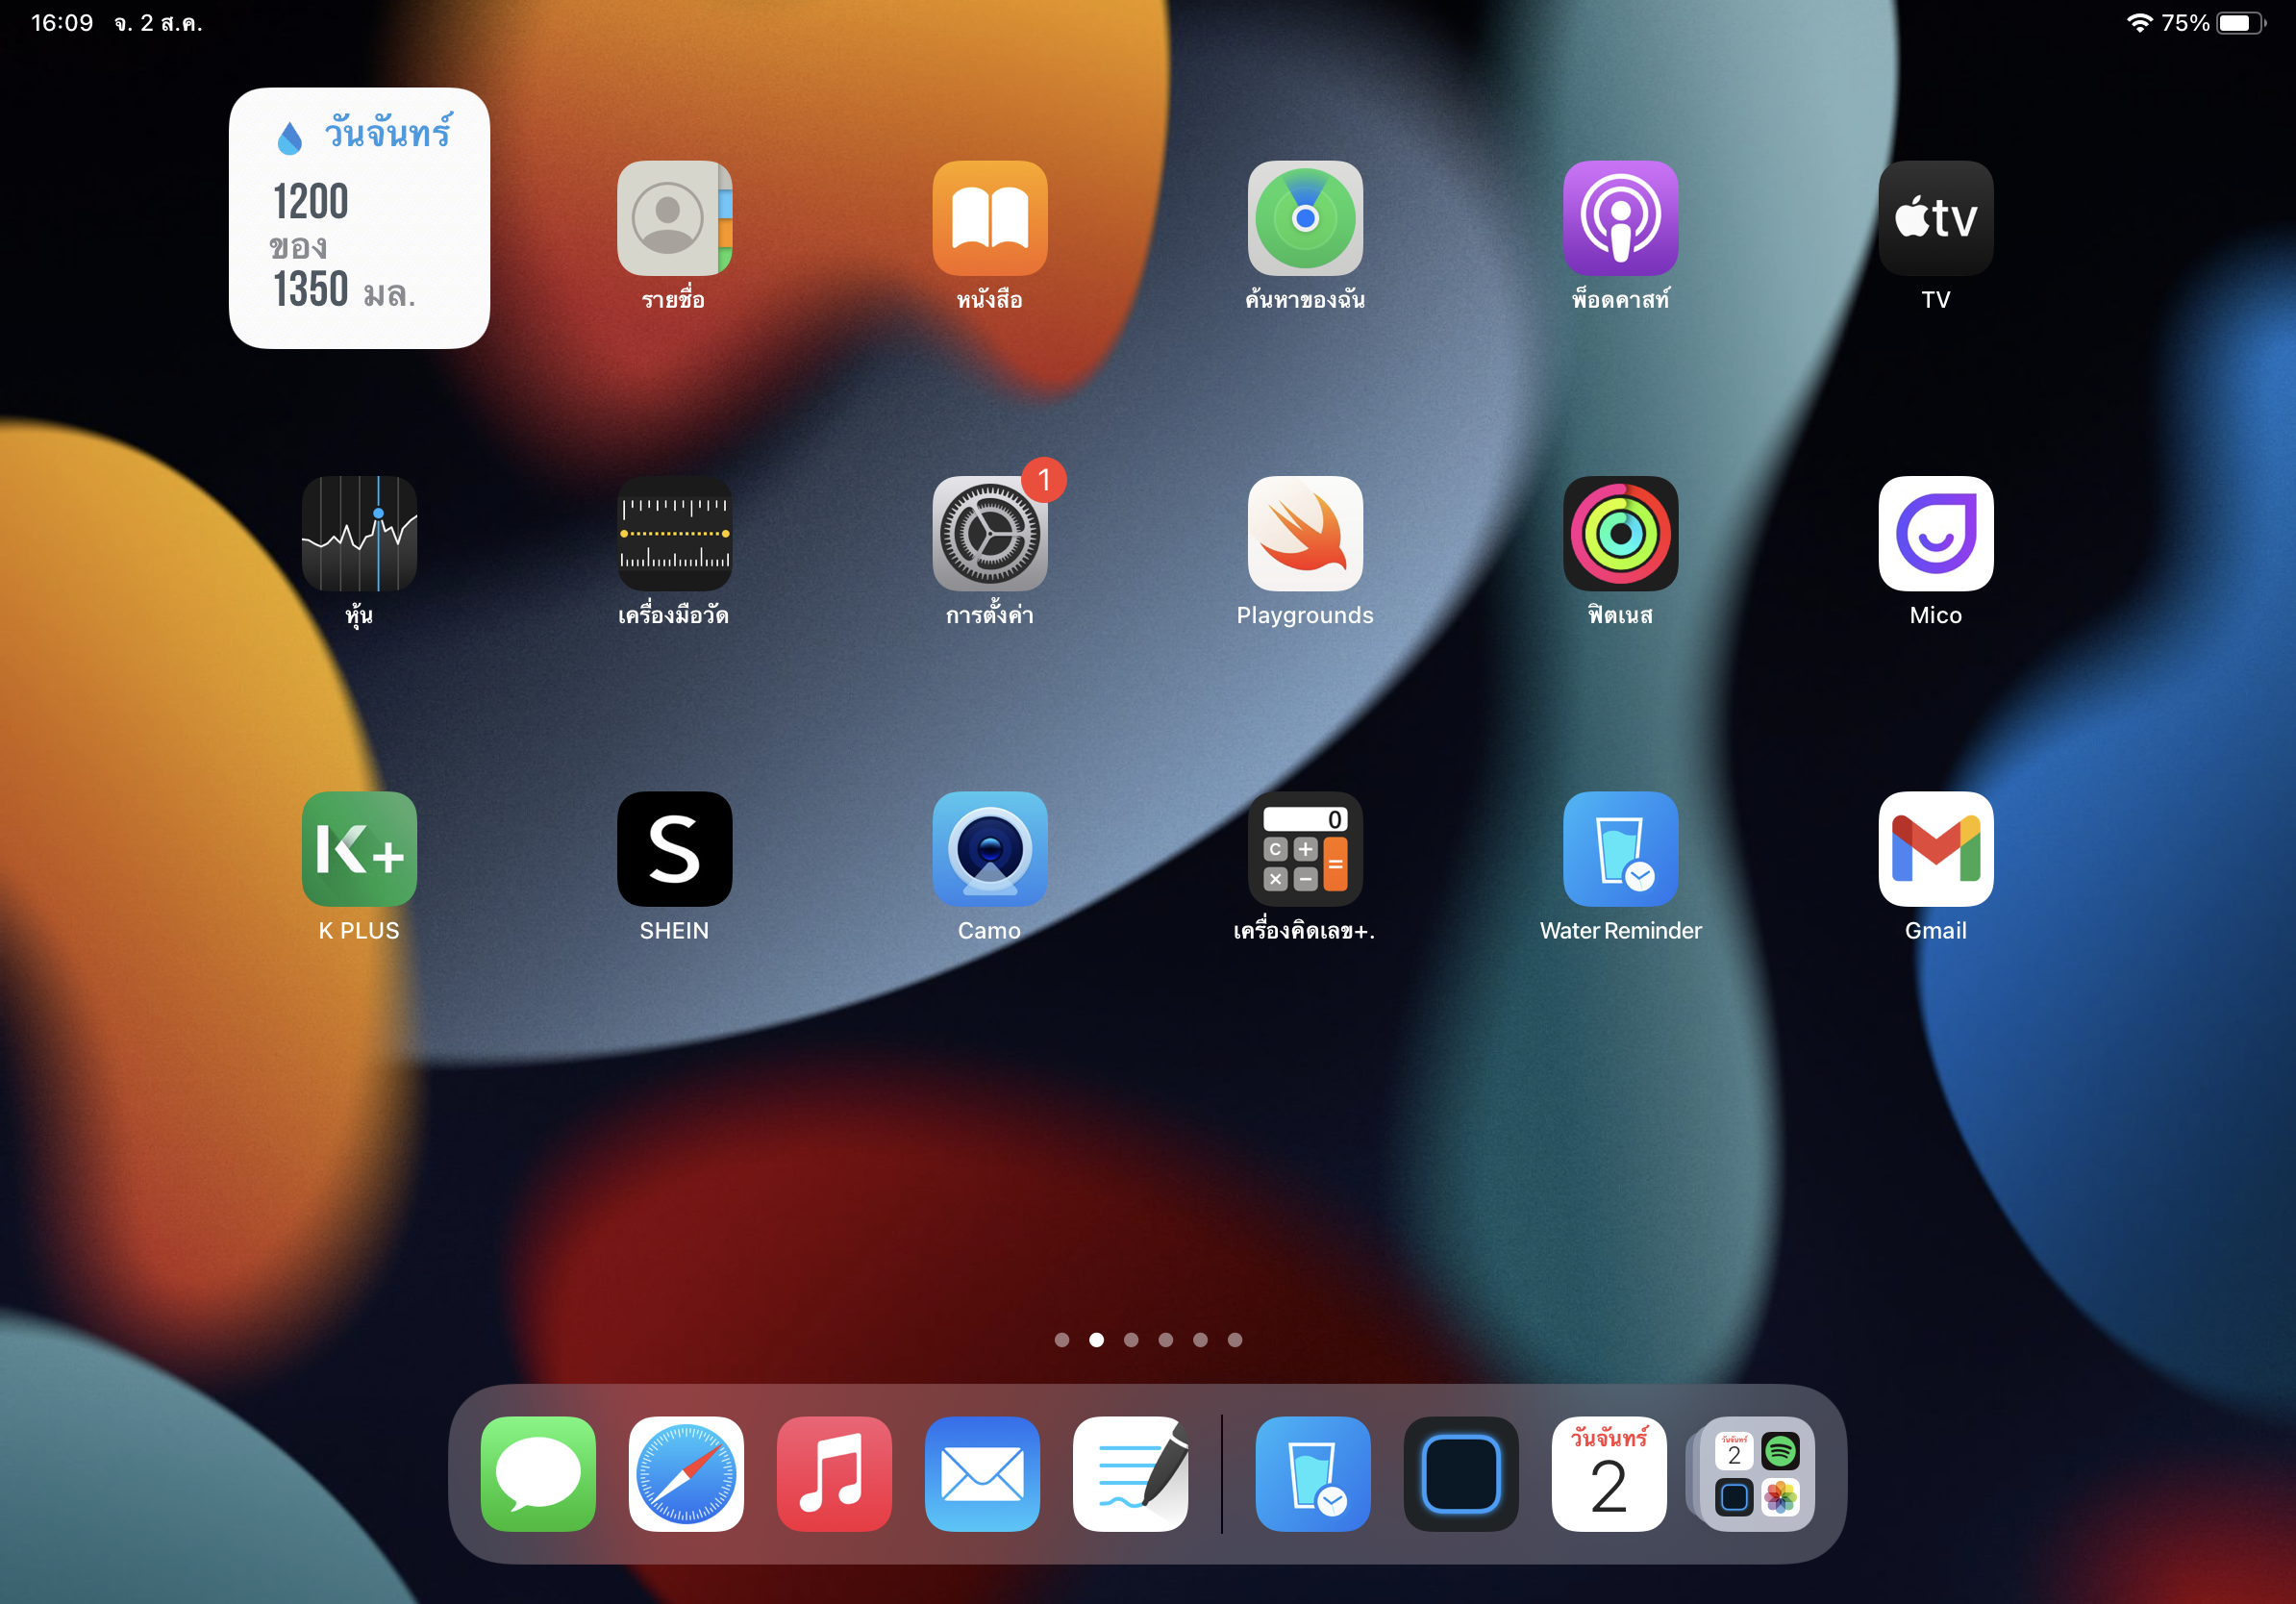Open Messages in the dock
The height and width of the screenshot is (1604, 2296).
[x=538, y=1473]
